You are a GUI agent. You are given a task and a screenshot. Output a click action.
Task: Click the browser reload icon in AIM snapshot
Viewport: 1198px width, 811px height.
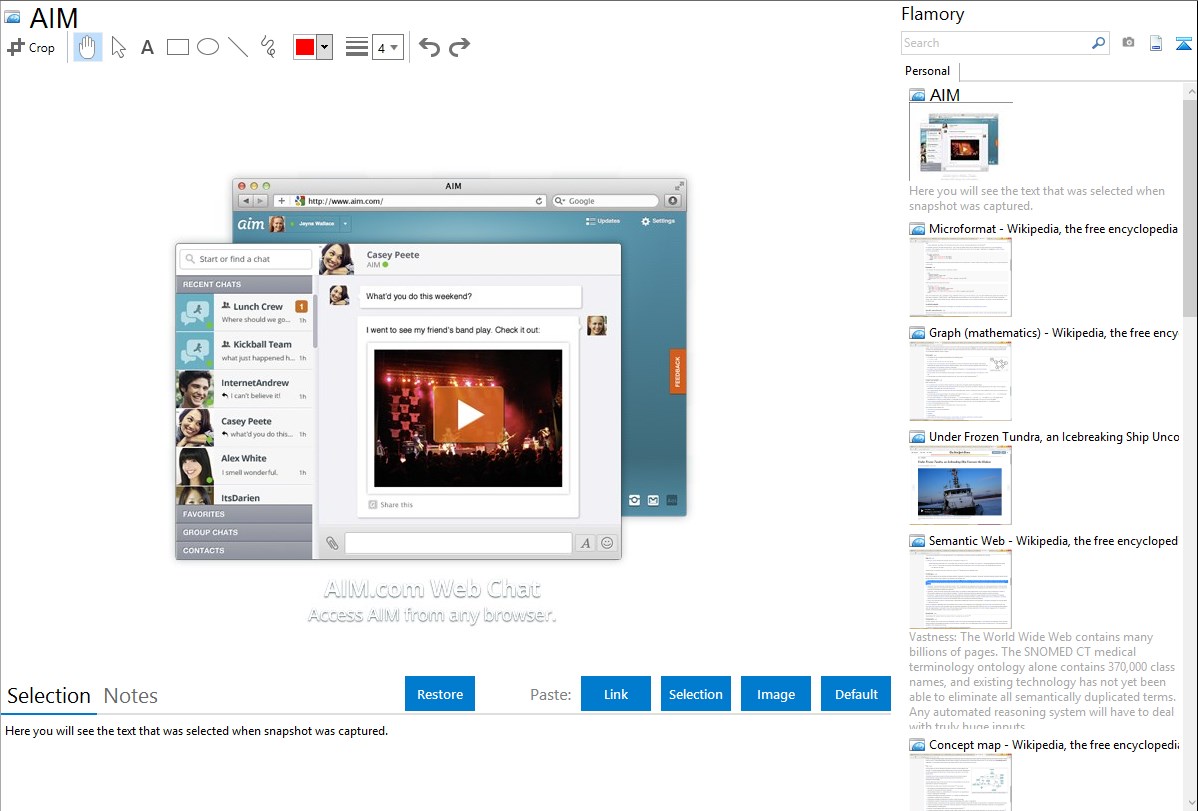click(x=539, y=201)
